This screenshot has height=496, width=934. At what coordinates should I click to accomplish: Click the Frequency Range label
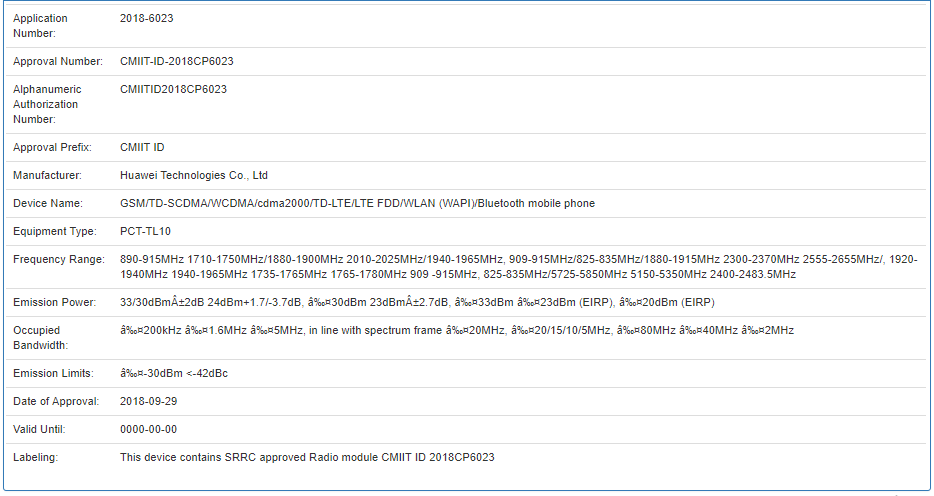(x=59, y=259)
